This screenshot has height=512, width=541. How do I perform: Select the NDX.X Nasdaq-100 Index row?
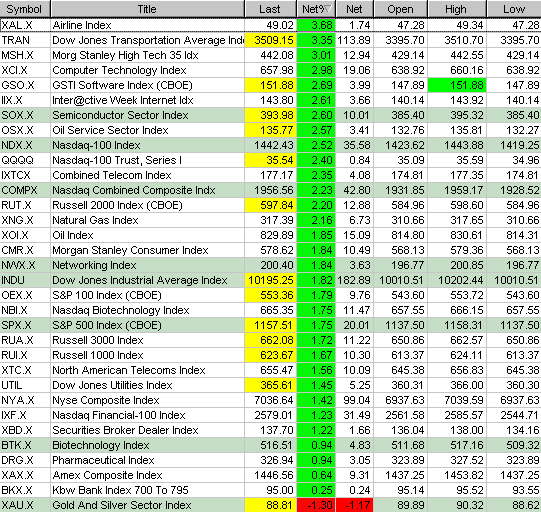coord(270,145)
